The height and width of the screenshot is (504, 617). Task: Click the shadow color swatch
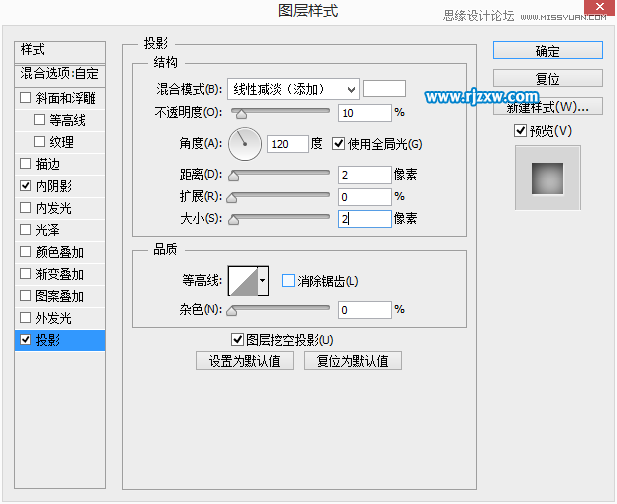coord(384,89)
